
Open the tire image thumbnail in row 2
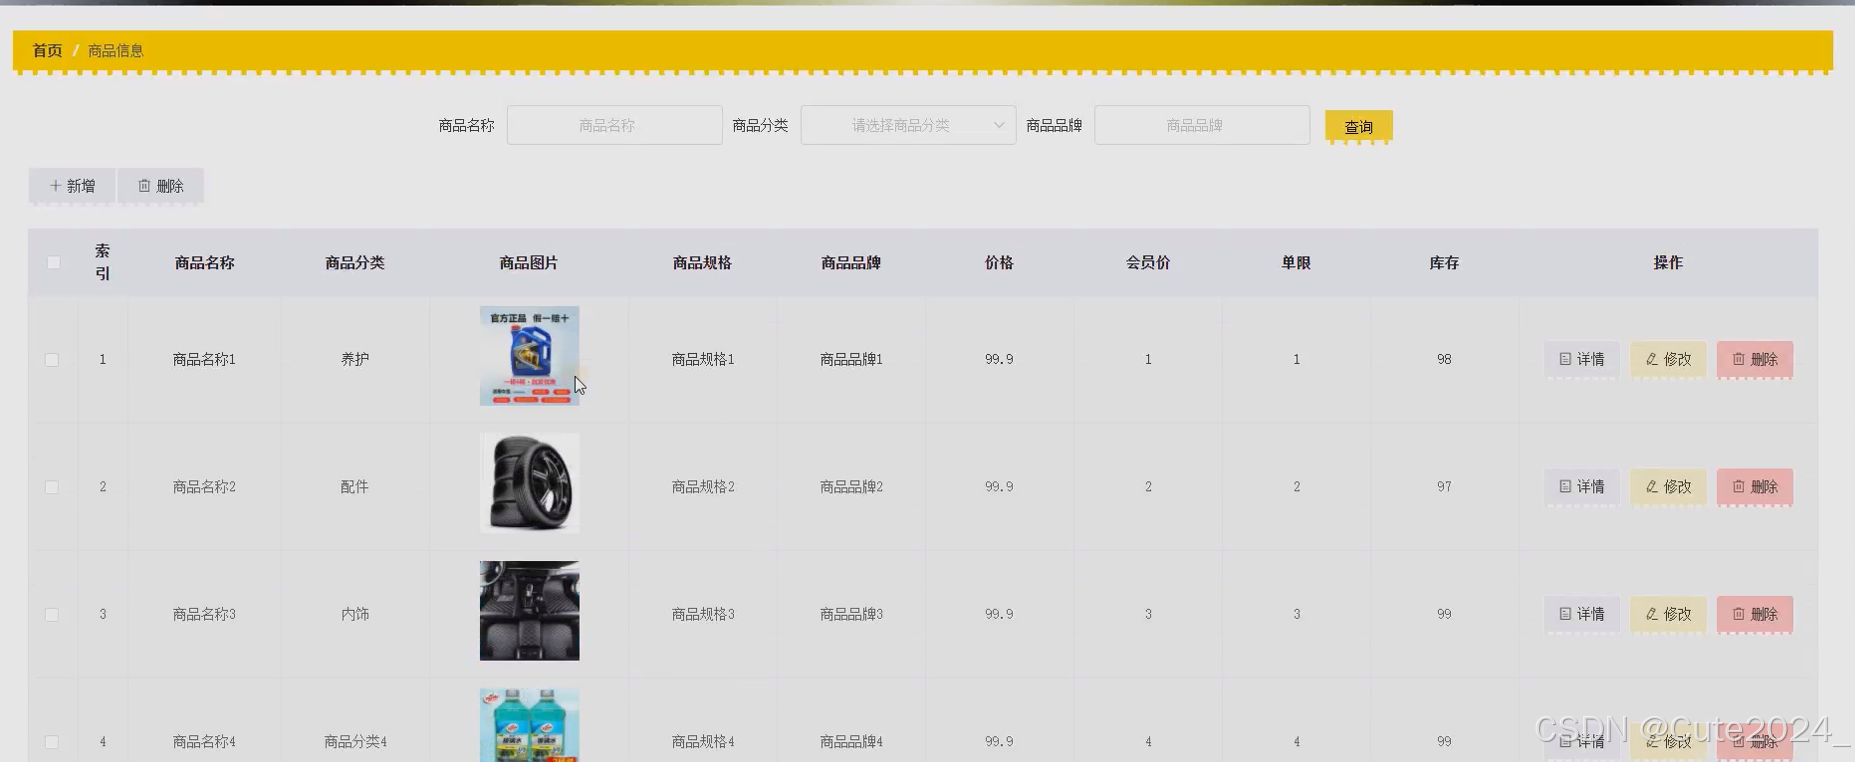[x=529, y=483]
